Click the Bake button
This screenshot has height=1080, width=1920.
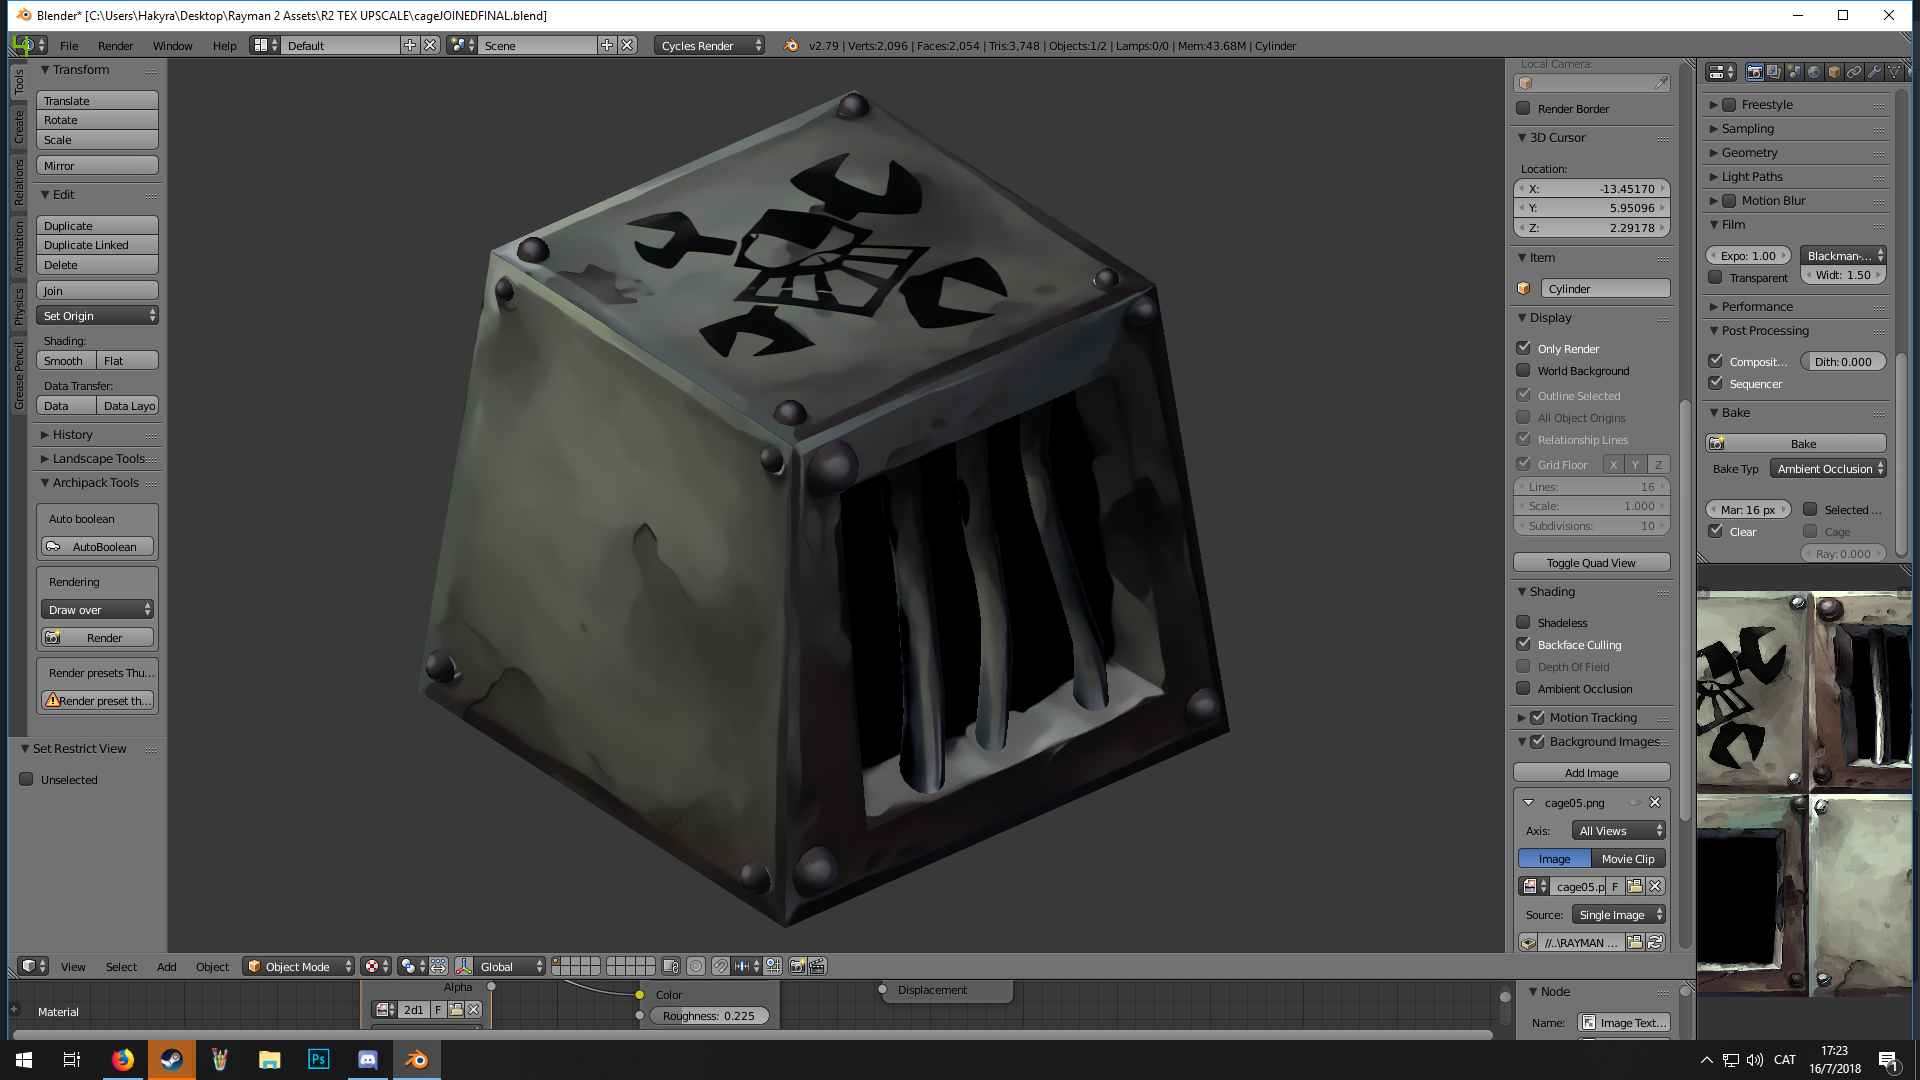[x=1796, y=444]
